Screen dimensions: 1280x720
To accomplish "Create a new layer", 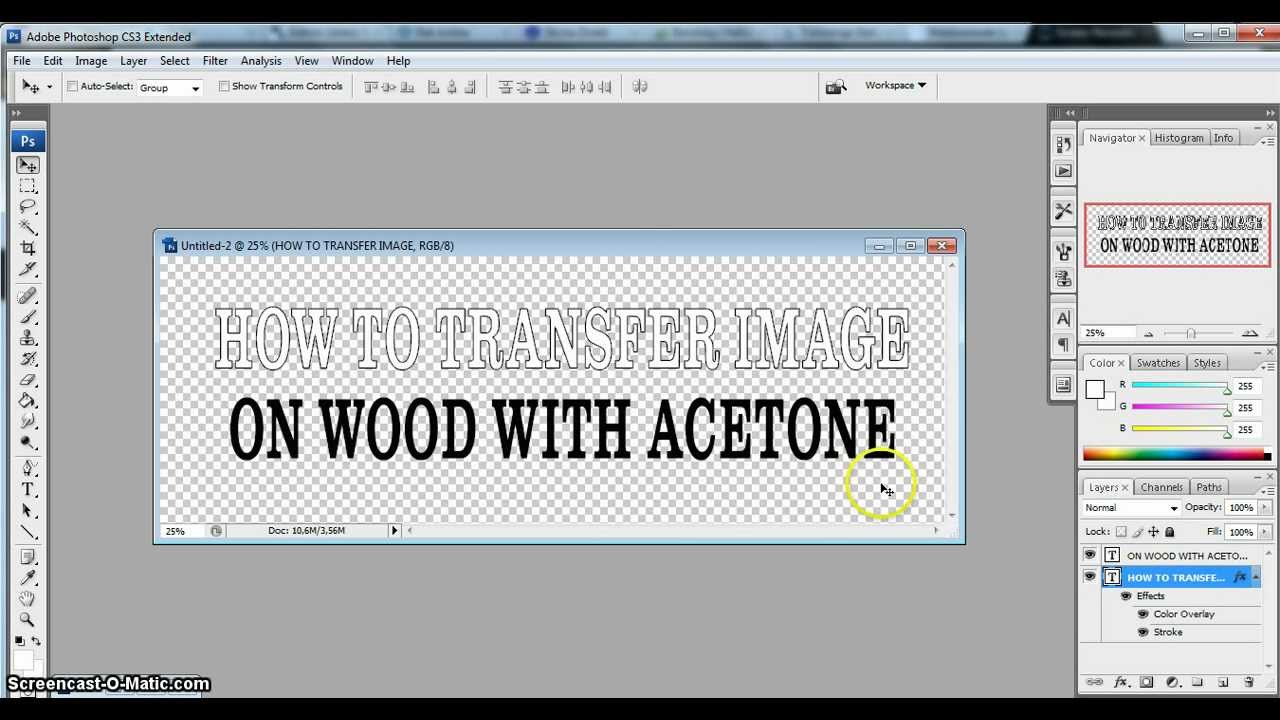I will tap(1223, 682).
